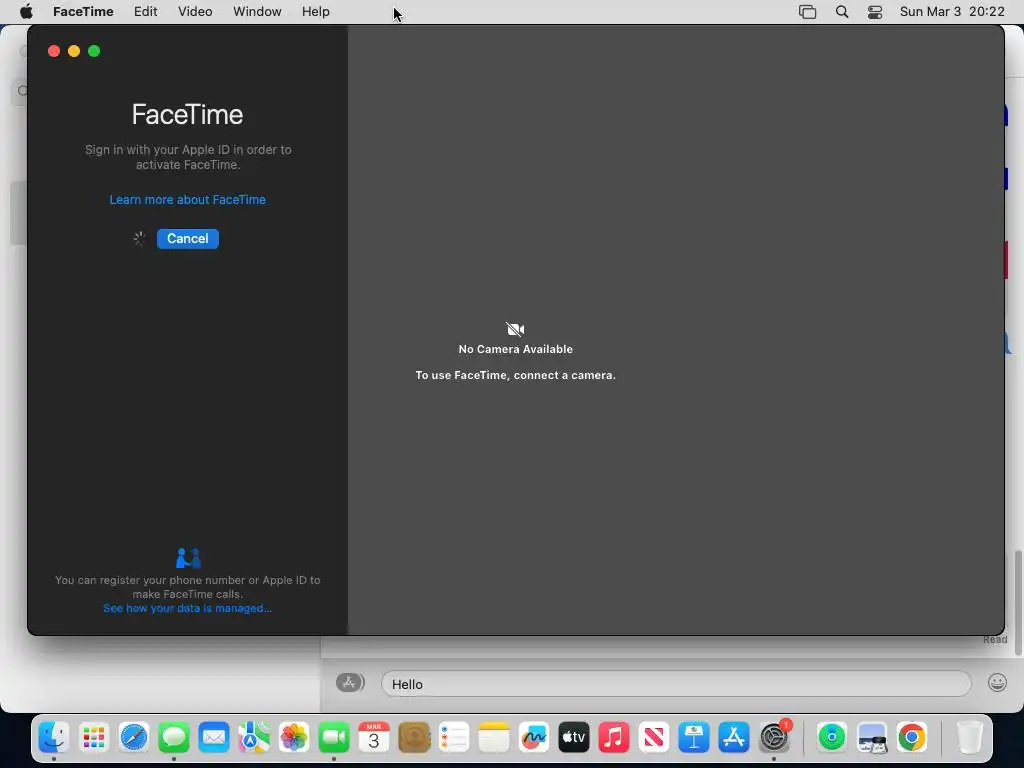This screenshot has width=1024, height=768.
Task: Open App Store from the Dock
Action: point(734,737)
